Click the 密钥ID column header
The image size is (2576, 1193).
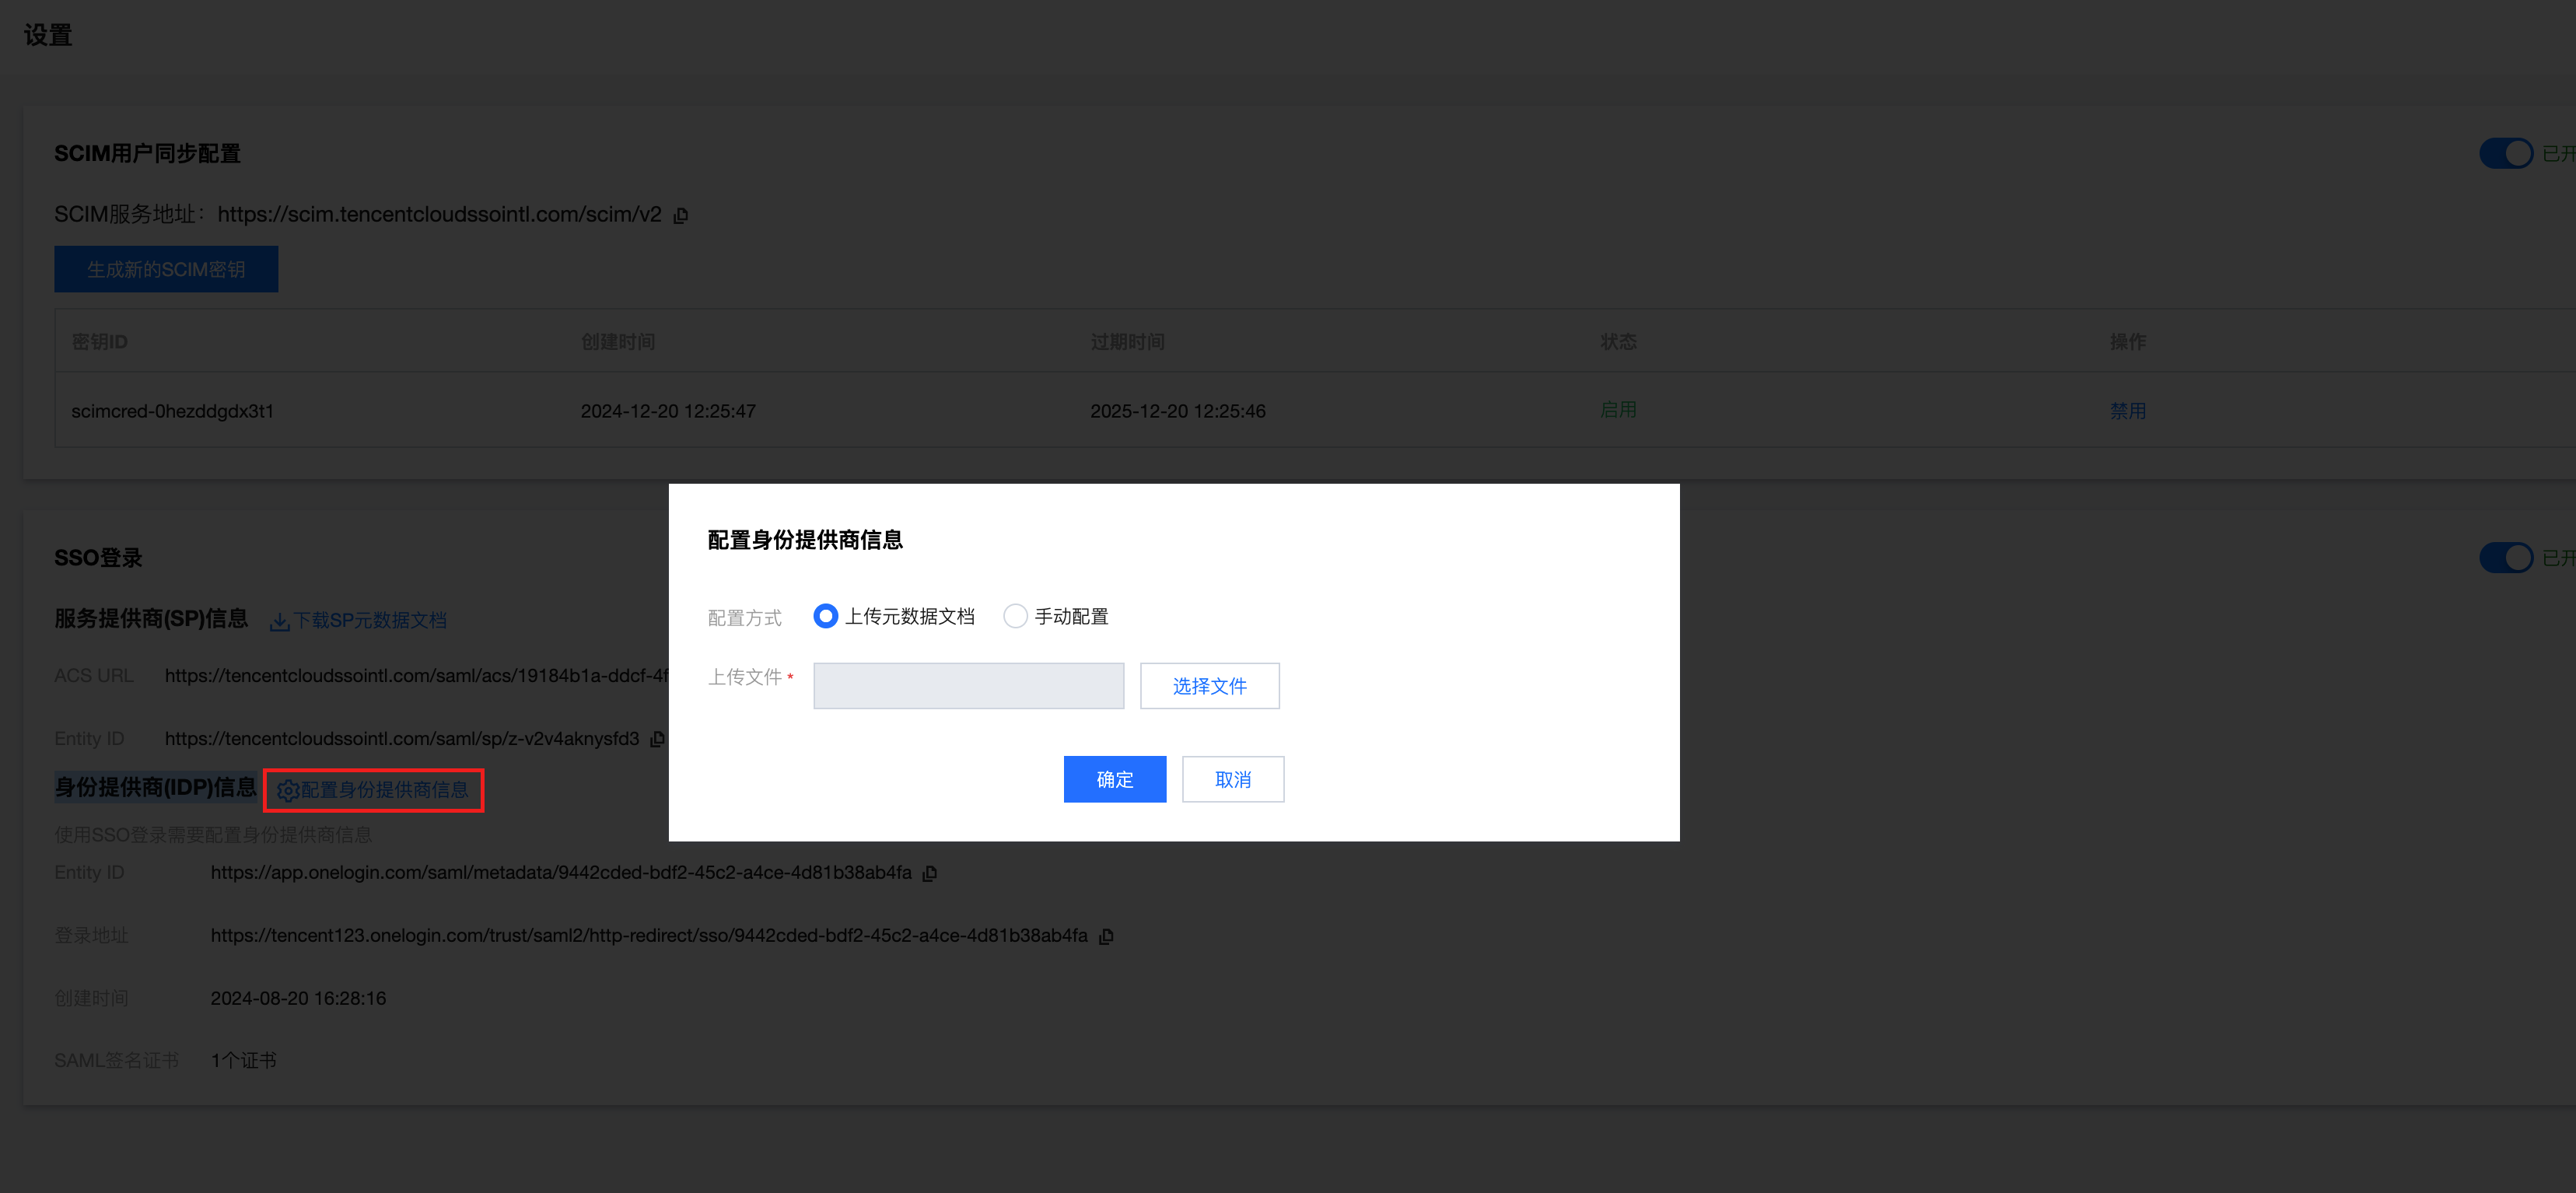100,342
